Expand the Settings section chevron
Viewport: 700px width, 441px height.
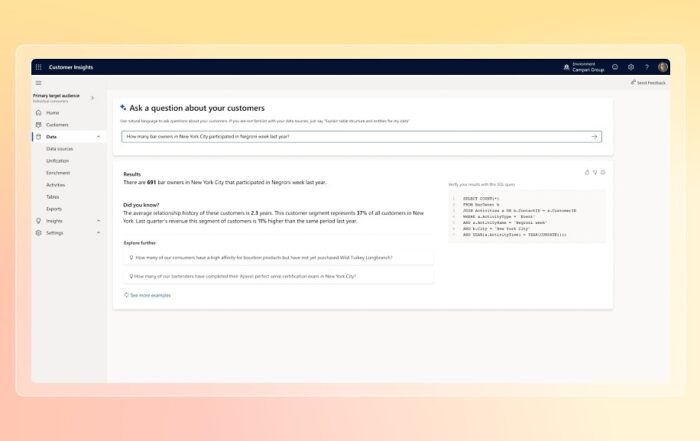pos(98,233)
